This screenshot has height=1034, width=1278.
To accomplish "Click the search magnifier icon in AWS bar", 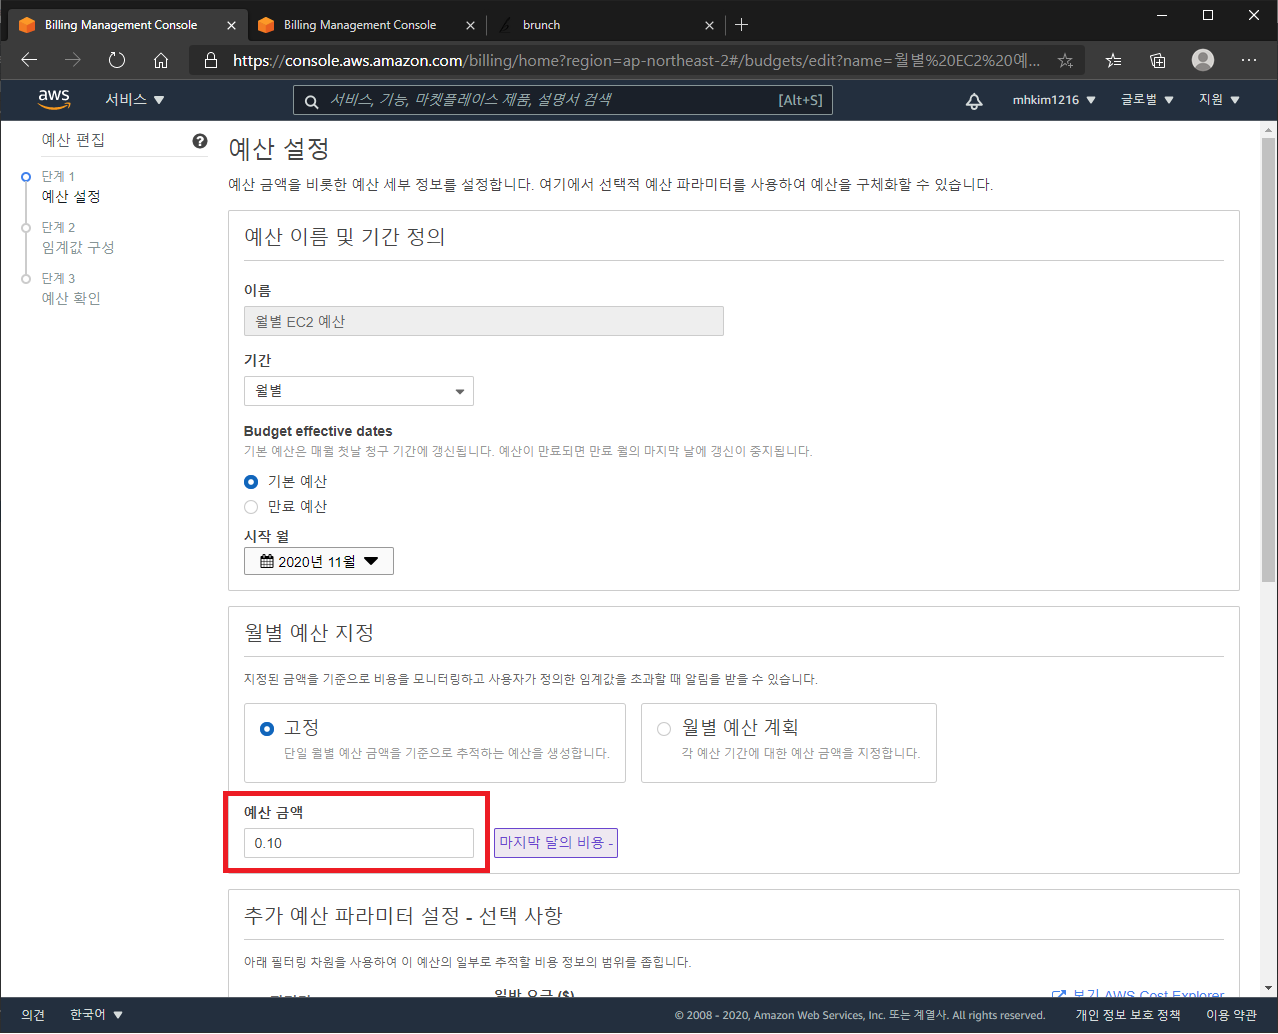I will [311, 101].
